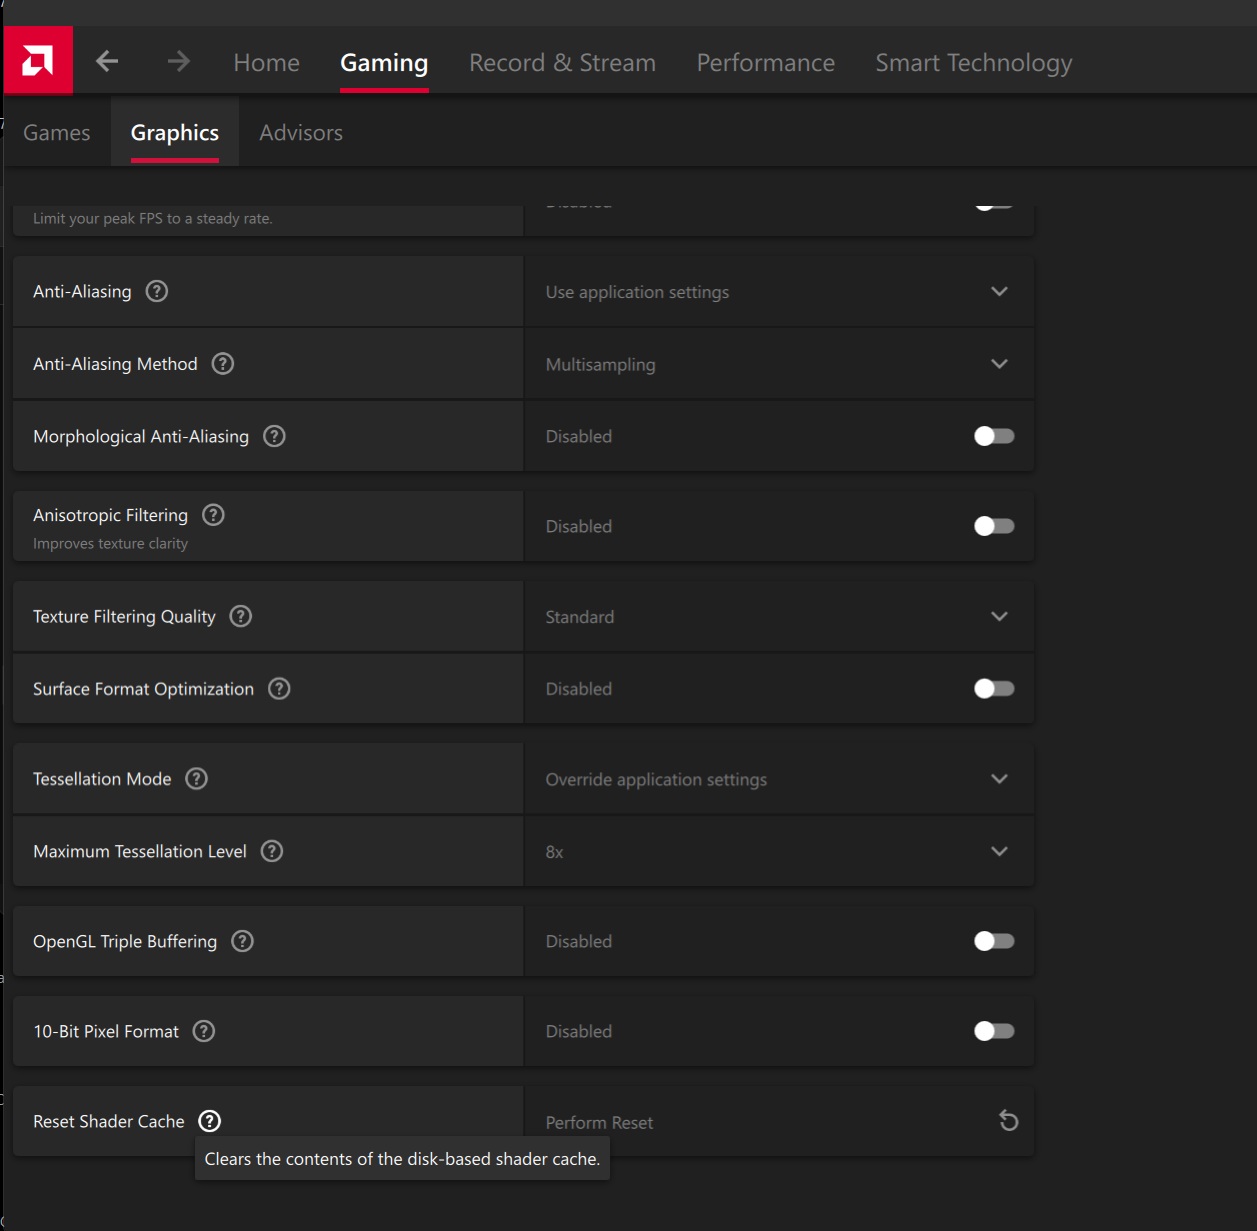Image resolution: width=1257 pixels, height=1231 pixels.
Task: Toggle OpenGL Triple Buffering on
Action: (994, 941)
